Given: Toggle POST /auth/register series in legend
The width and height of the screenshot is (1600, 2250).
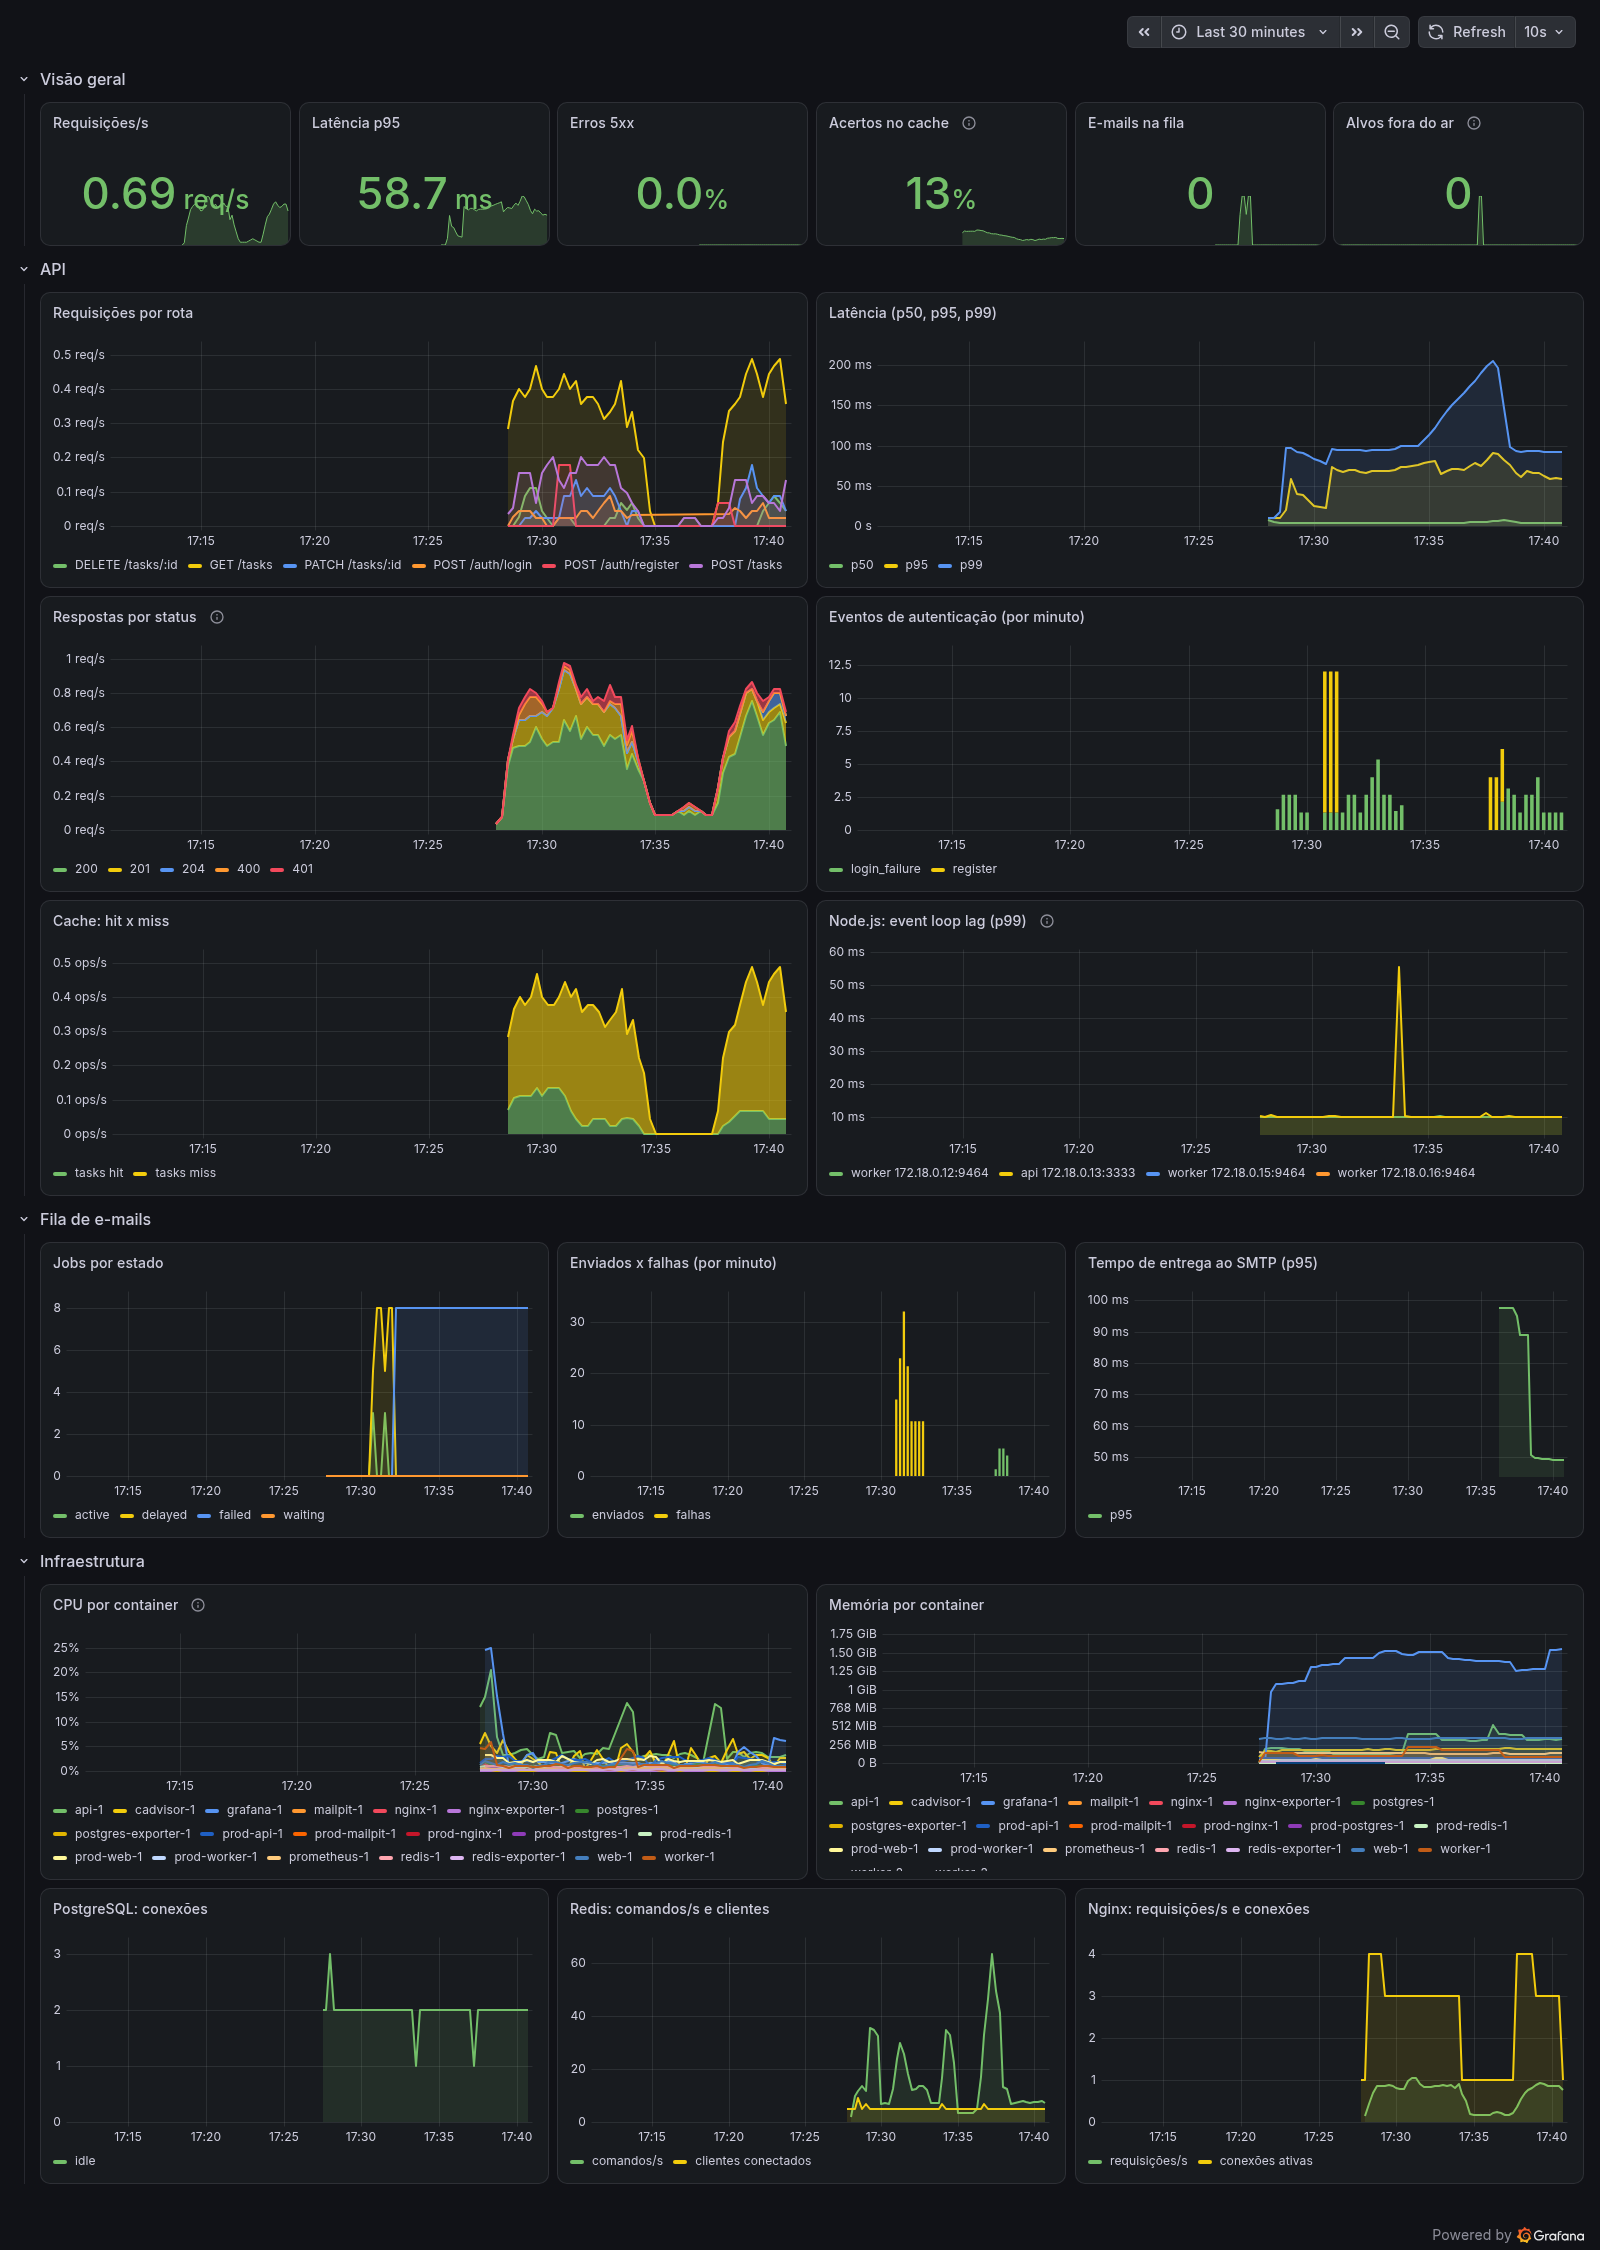Looking at the screenshot, I should coord(621,565).
